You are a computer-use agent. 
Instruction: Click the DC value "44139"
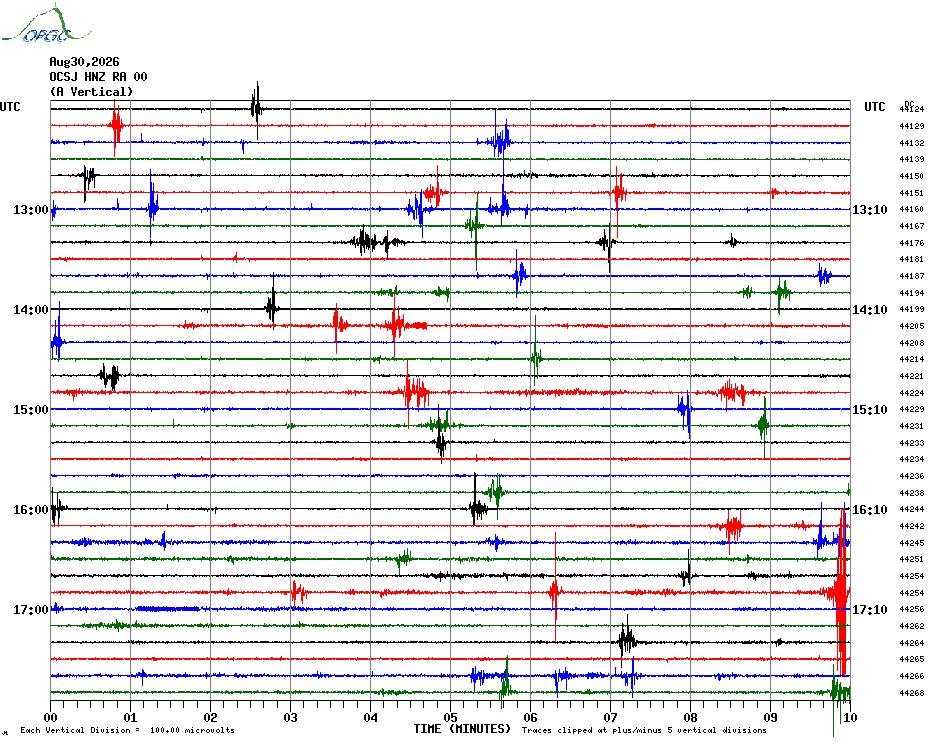[912, 159]
